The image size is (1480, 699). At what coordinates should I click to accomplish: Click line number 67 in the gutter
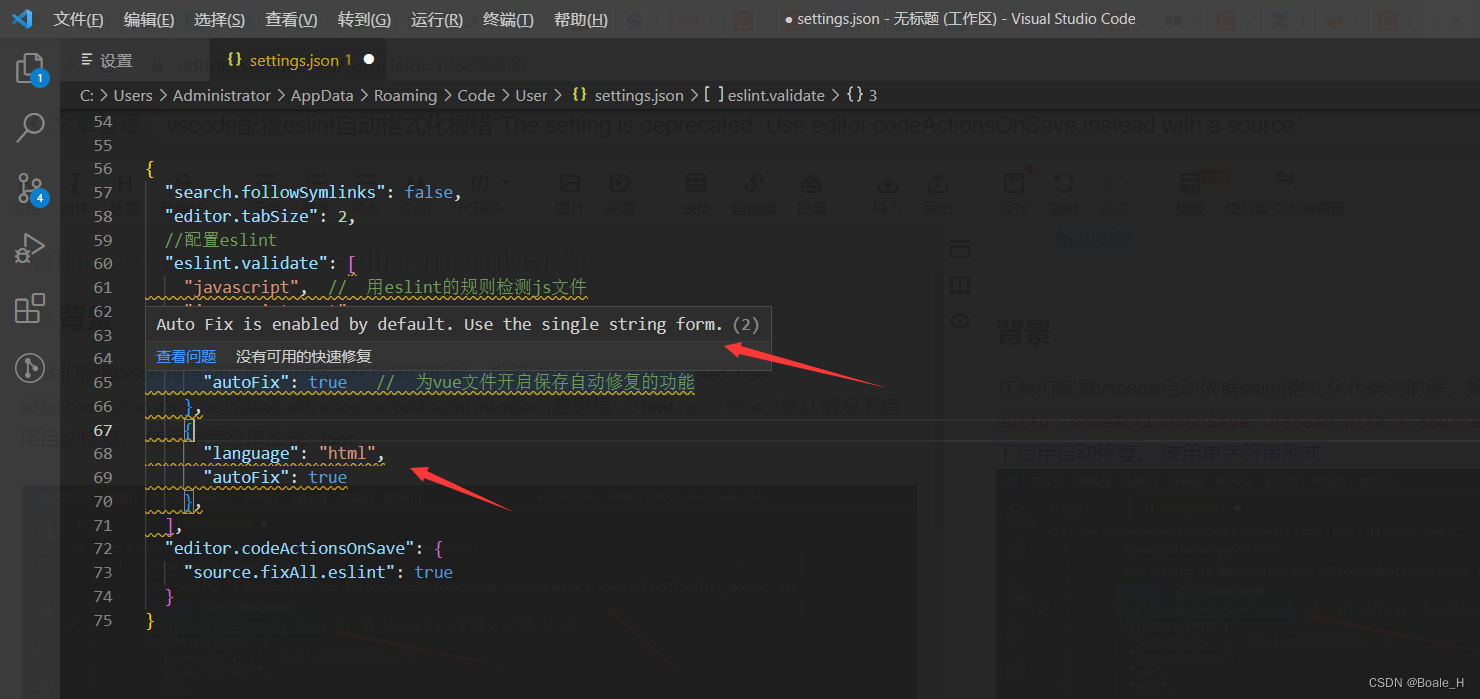click(103, 429)
